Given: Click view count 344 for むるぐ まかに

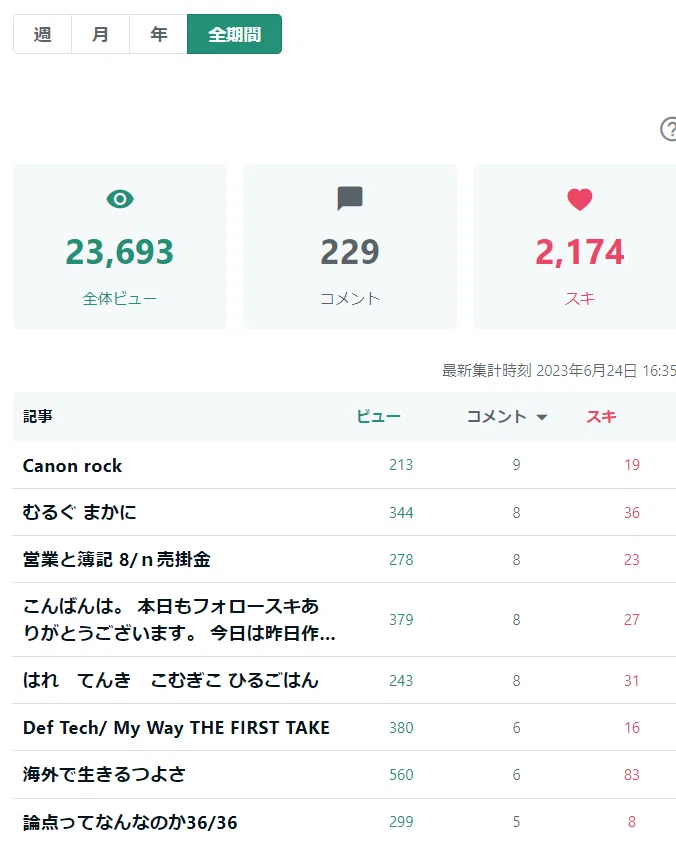Looking at the screenshot, I should pyautogui.click(x=401, y=513).
